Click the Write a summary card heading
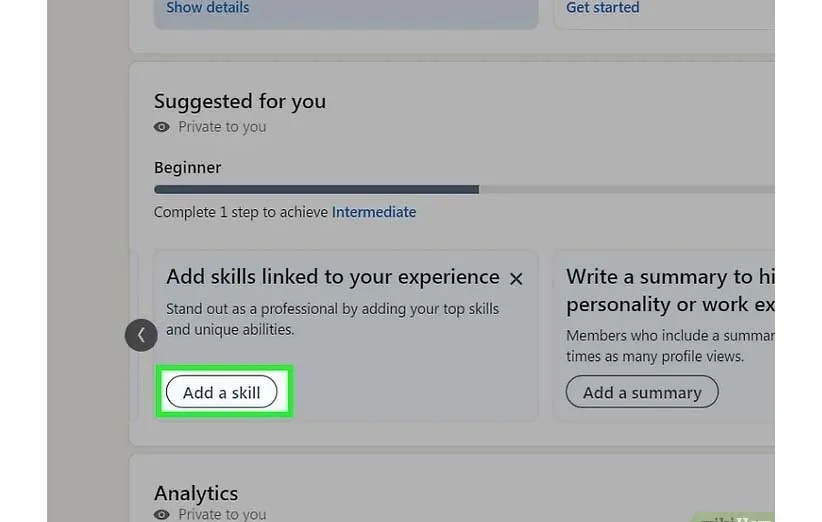Image resolution: width=822 pixels, height=522 pixels. [x=670, y=290]
